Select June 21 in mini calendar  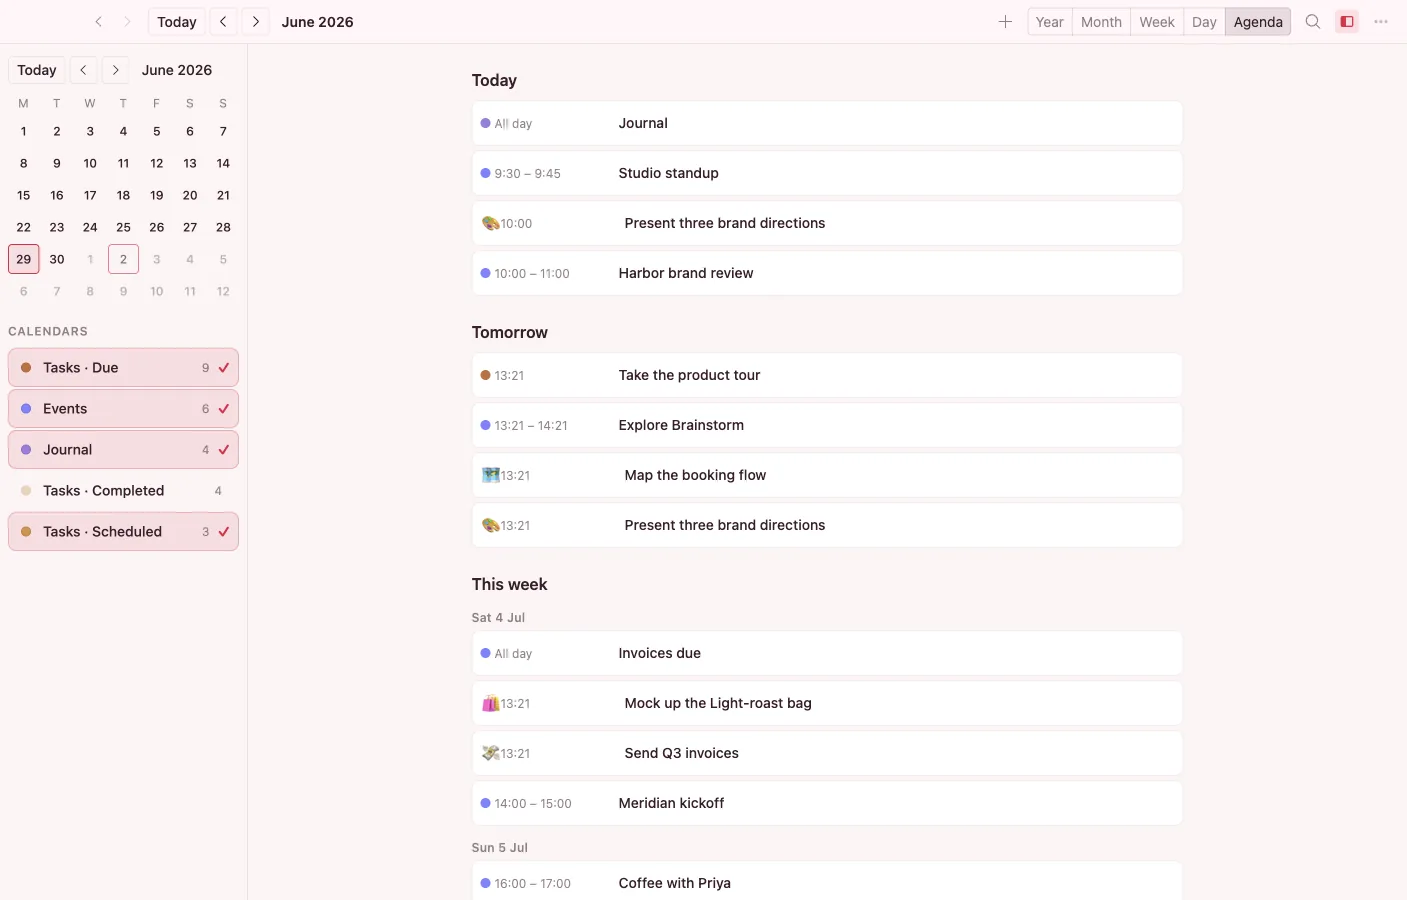223,195
